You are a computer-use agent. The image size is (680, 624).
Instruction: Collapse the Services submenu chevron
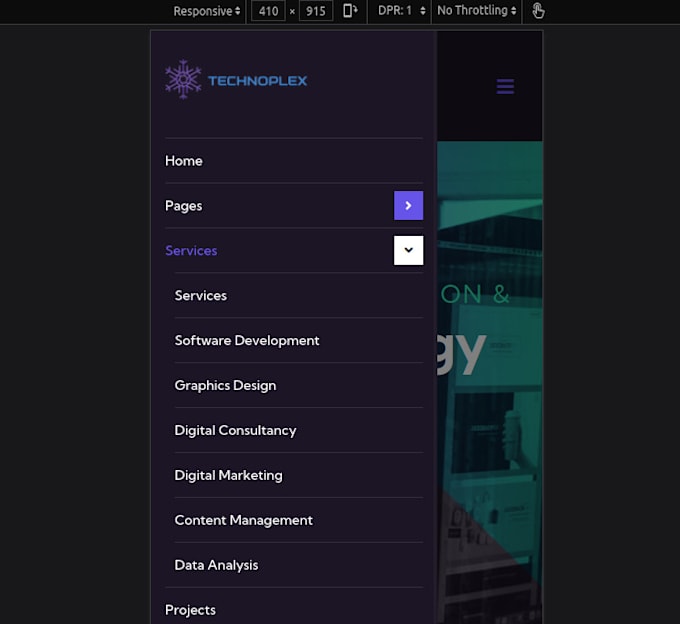pyautogui.click(x=408, y=250)
